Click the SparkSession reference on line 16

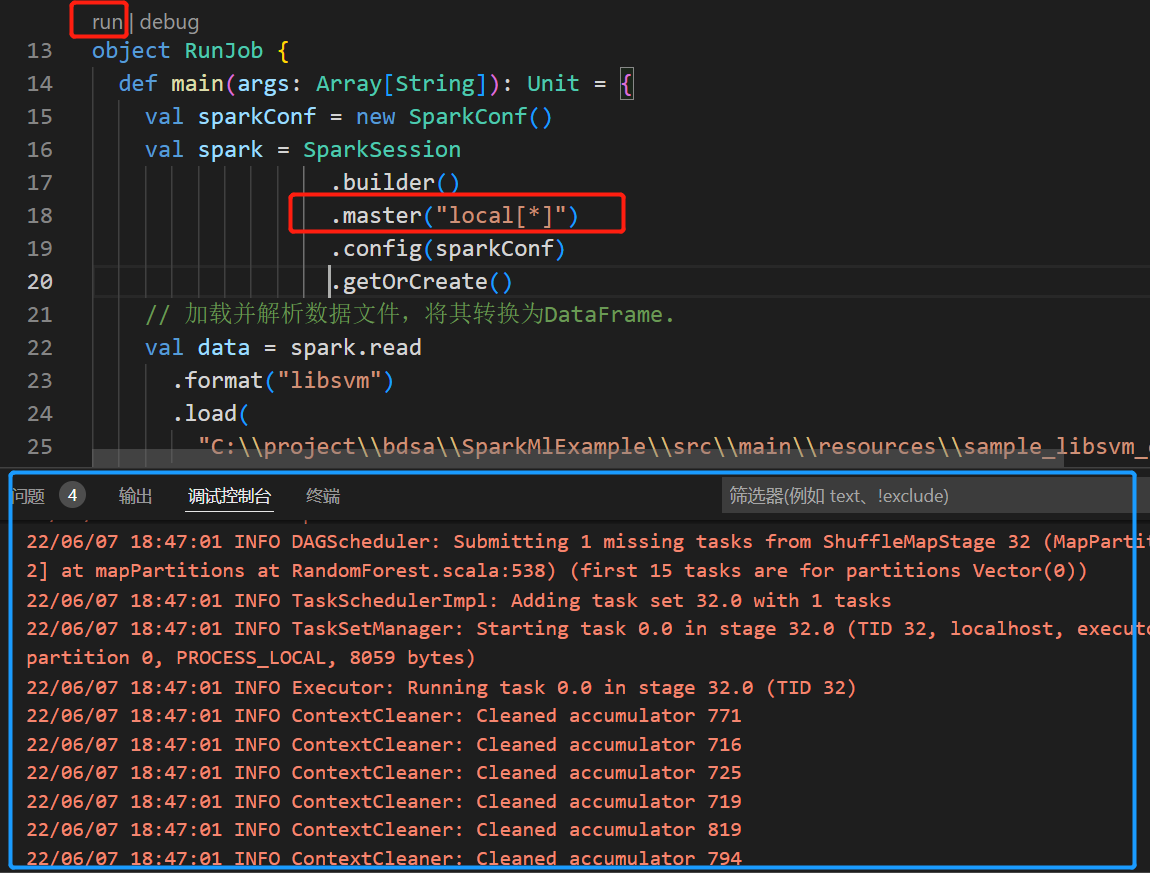click(x=381, y=149)
